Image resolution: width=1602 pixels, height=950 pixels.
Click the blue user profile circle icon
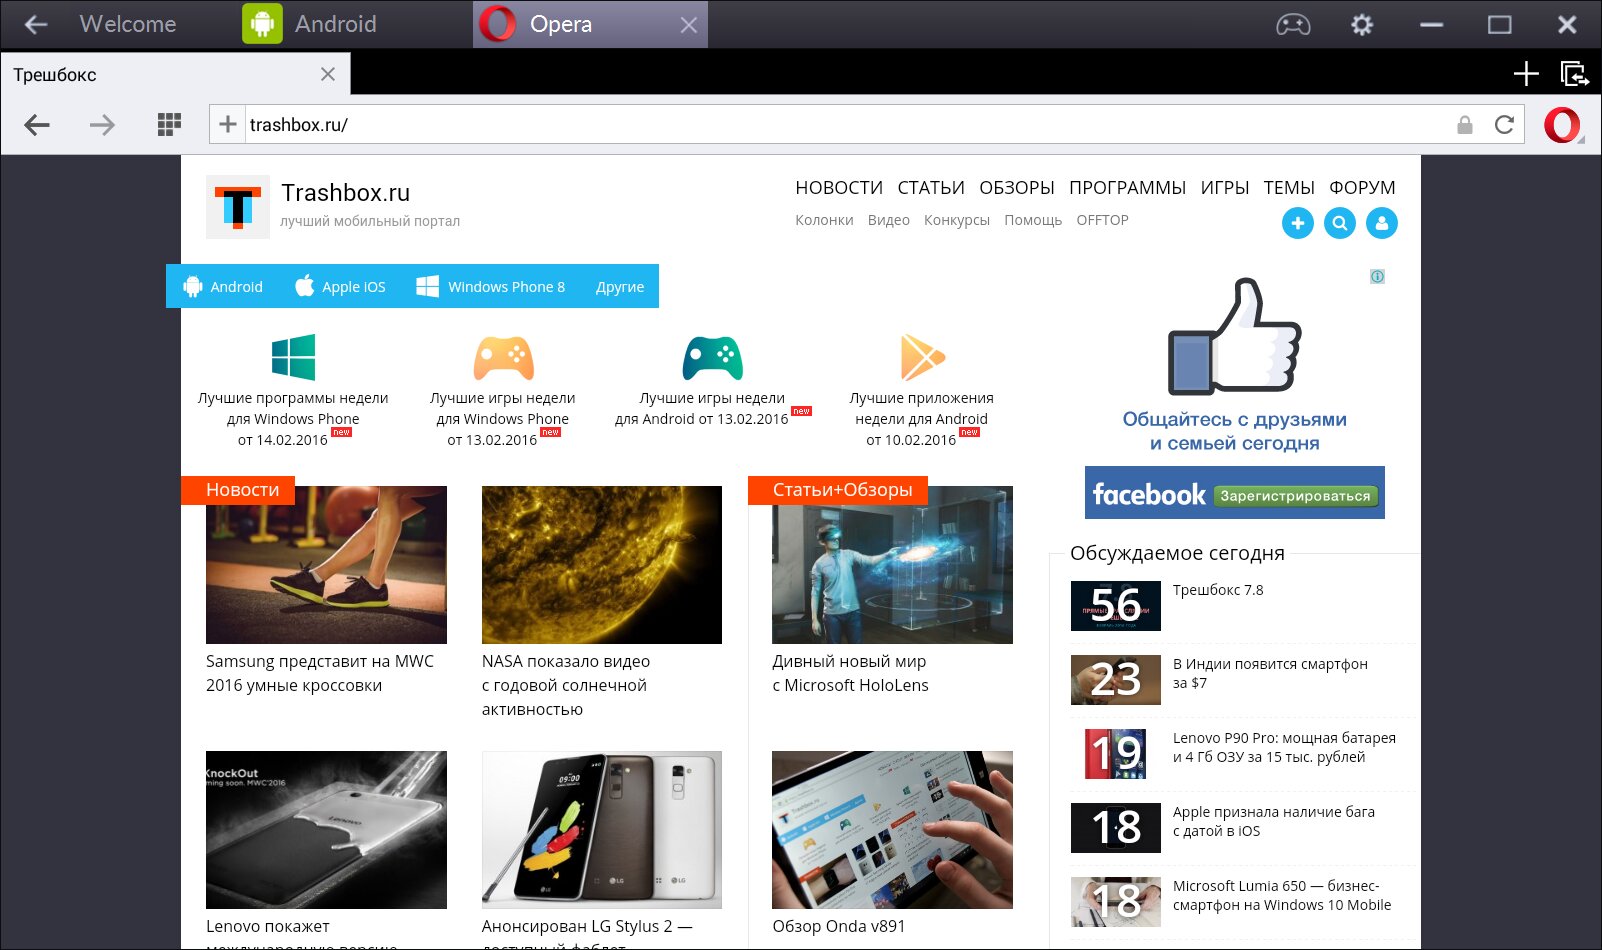(1382, 223)
